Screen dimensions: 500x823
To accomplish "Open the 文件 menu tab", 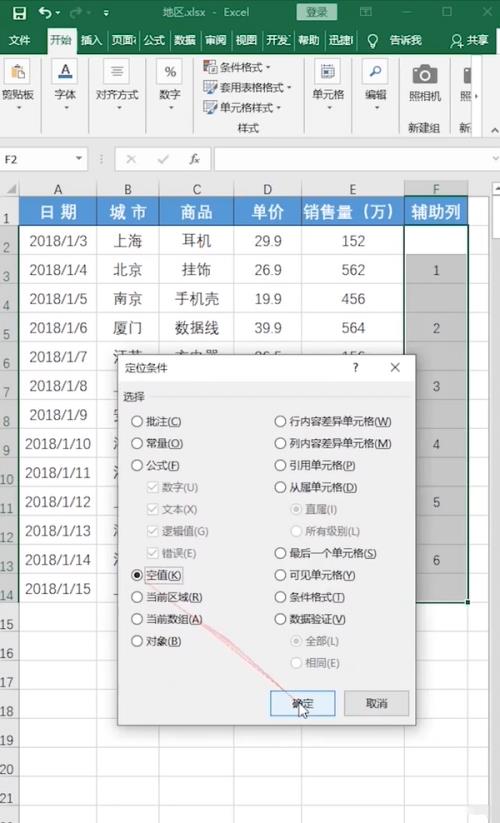I will click(x=20, y=40).
